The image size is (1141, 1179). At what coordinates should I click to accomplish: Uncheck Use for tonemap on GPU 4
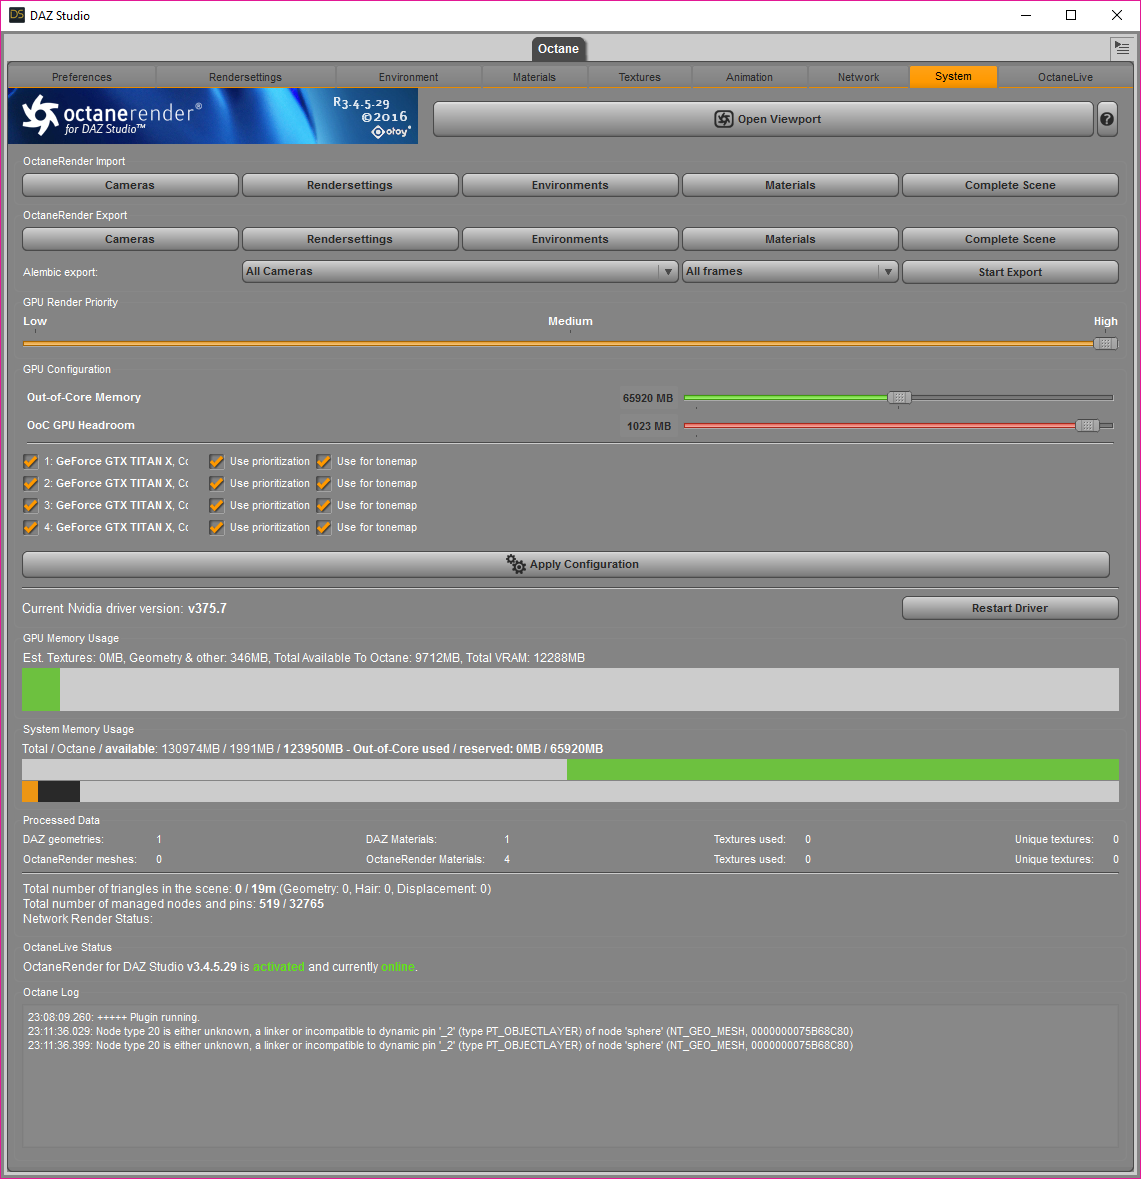pyautogui.click(x=323, y=527)
